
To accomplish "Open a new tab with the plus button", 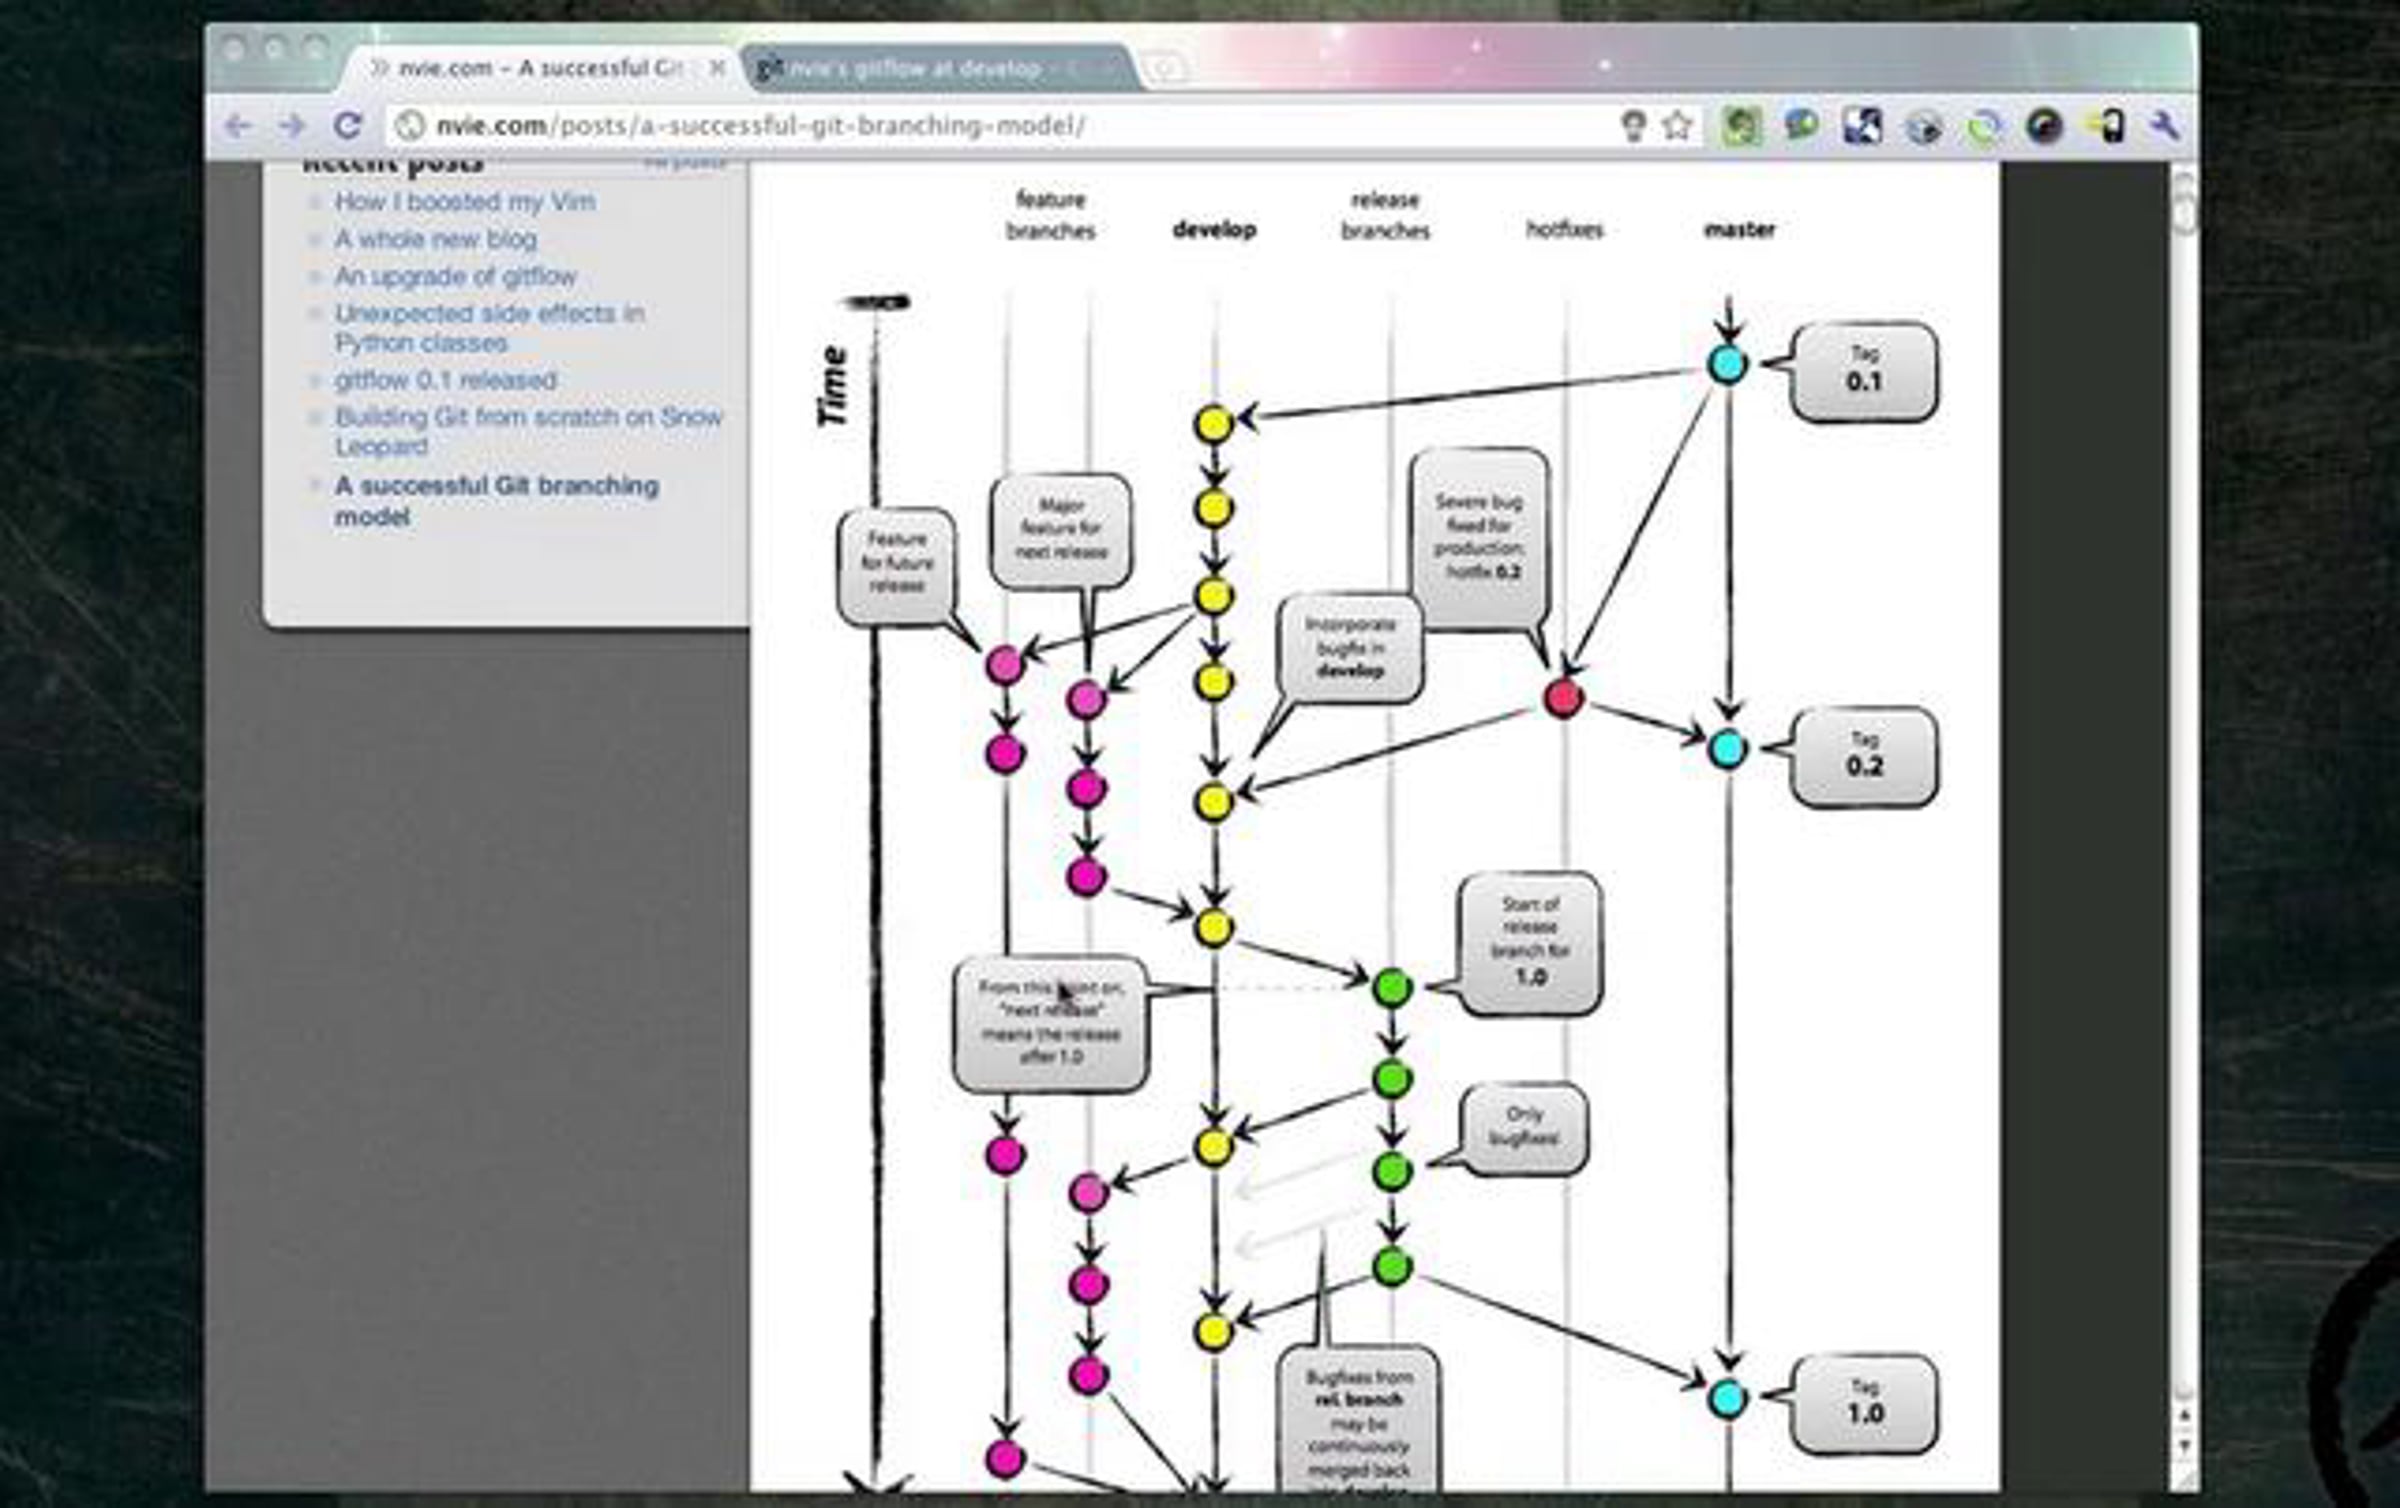I will coord(1165,68).
